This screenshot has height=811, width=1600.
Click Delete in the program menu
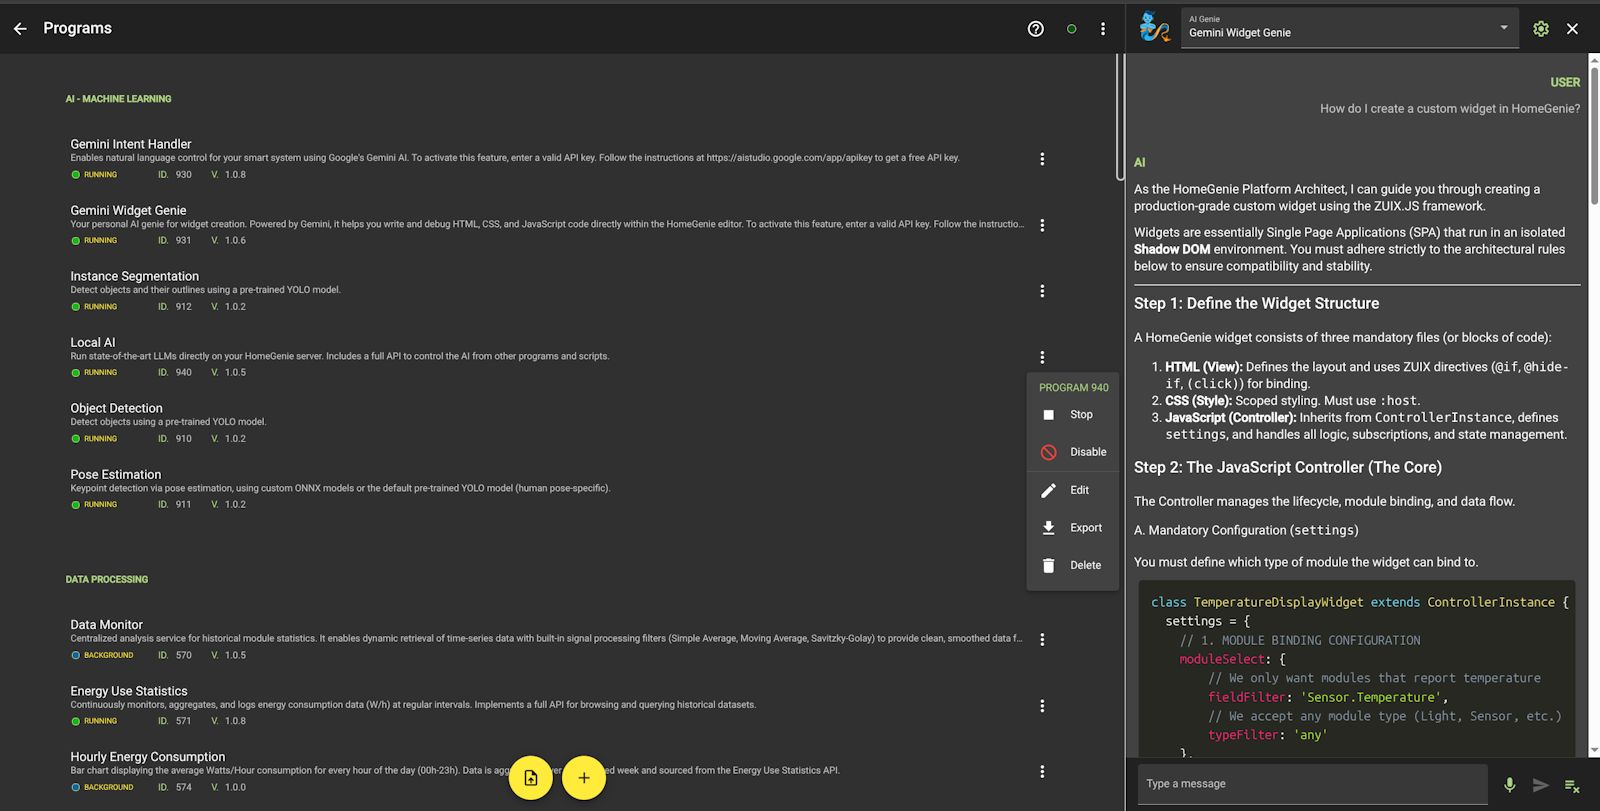1085,566
